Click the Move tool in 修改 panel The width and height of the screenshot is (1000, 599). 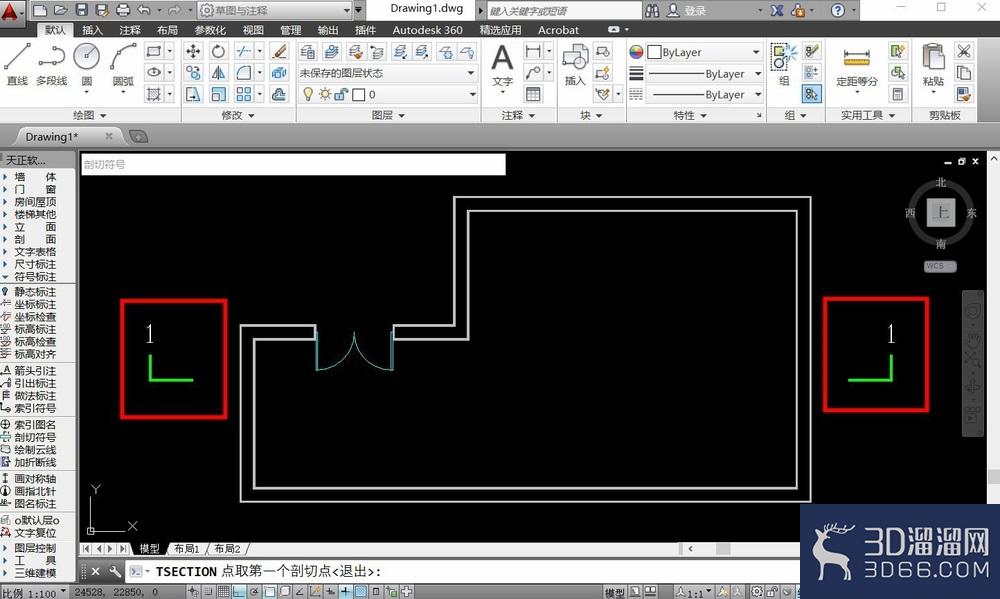coord(193,51)
